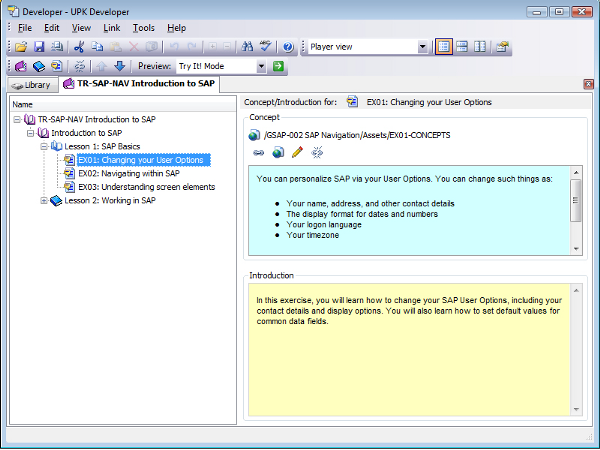The width and height of the screenshot is (600, 450).
Task: Click the Link New Topic icon in toolbar
Action: coord(57,66)
